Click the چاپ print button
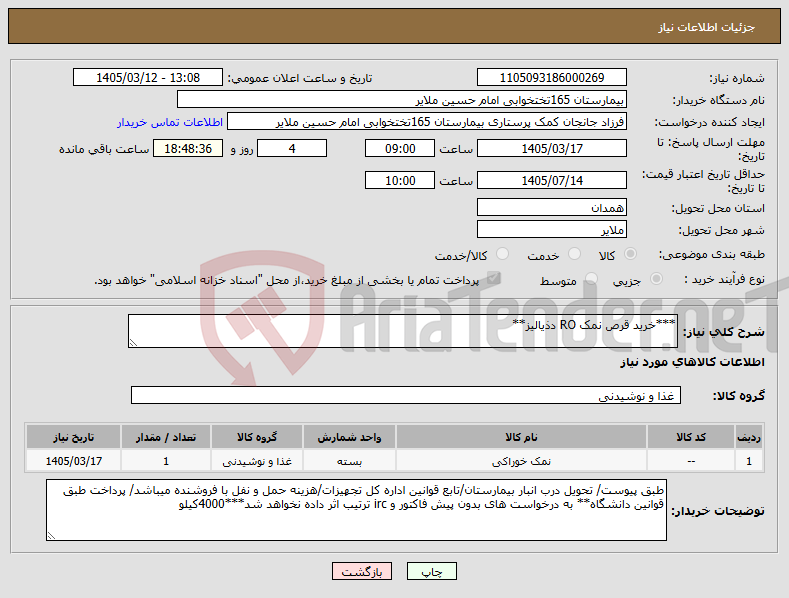The height and width of the screenshot is (598, 789). 432,571
